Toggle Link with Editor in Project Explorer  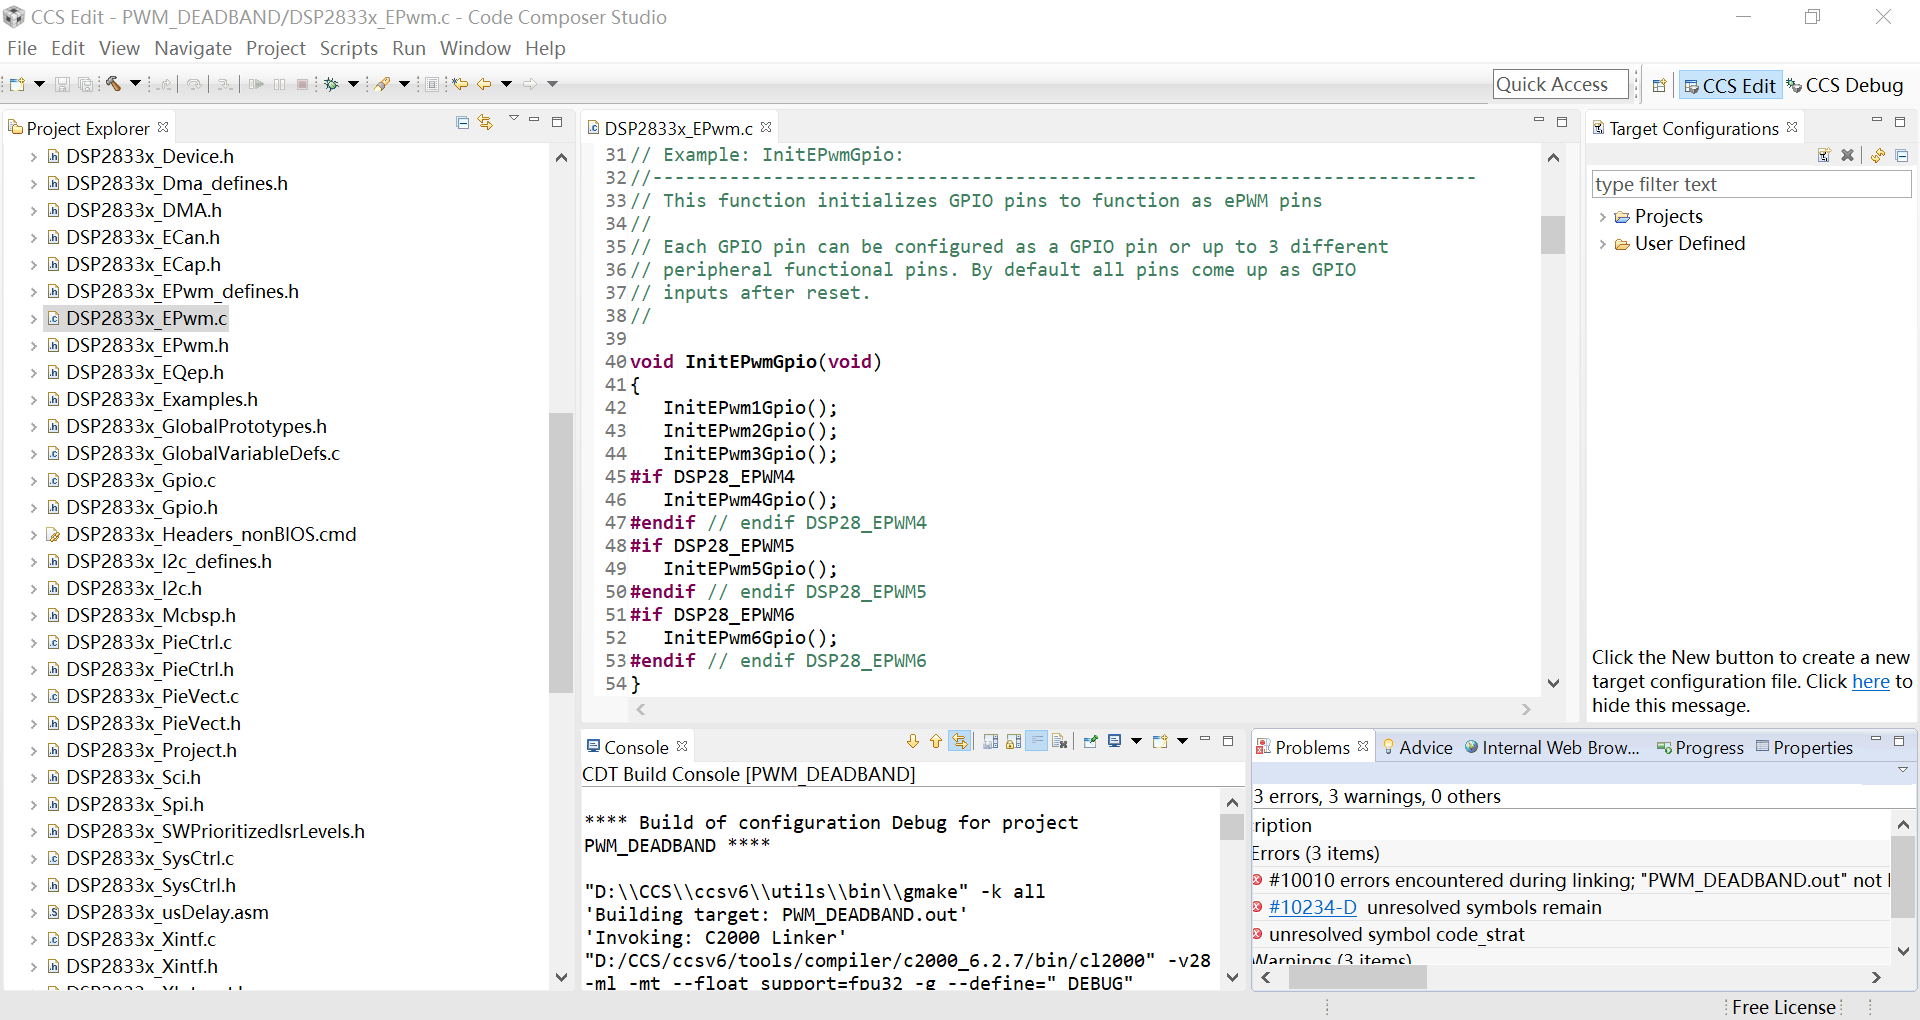pyautogui.click(x=486, y=122)
